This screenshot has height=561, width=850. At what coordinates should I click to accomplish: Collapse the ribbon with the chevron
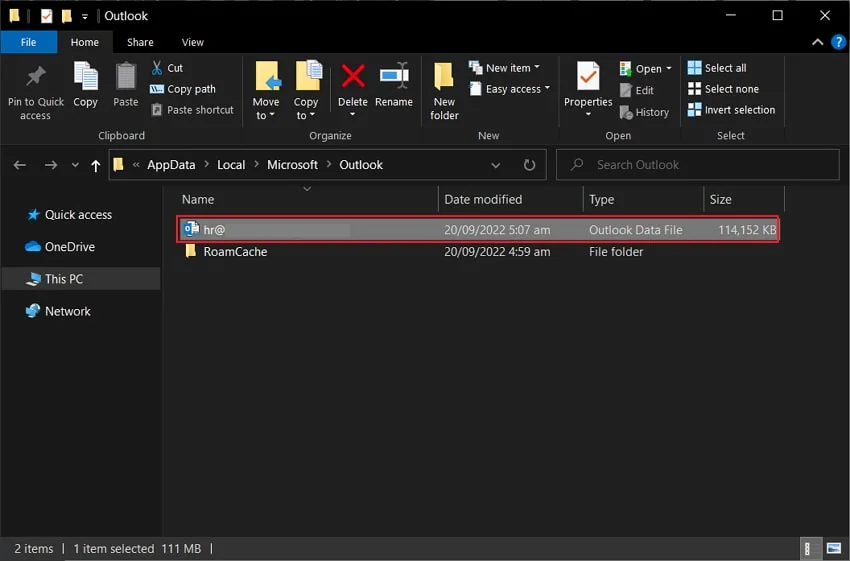pos(817,42)
